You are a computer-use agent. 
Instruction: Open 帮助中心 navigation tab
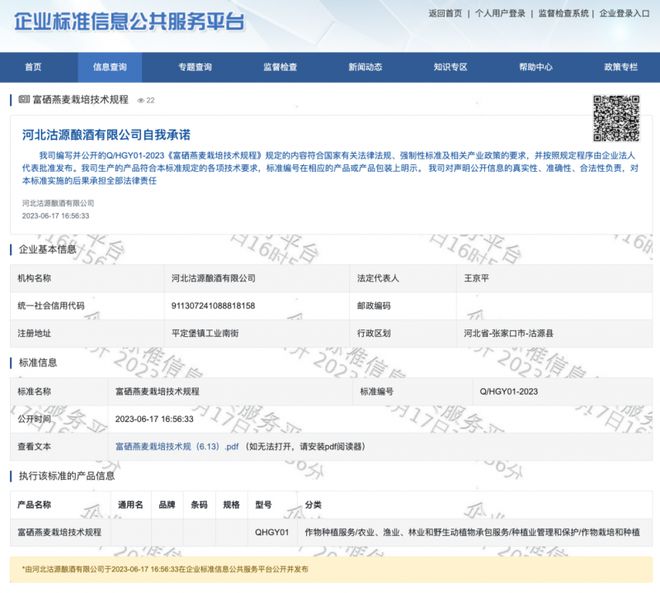[535, 67]
